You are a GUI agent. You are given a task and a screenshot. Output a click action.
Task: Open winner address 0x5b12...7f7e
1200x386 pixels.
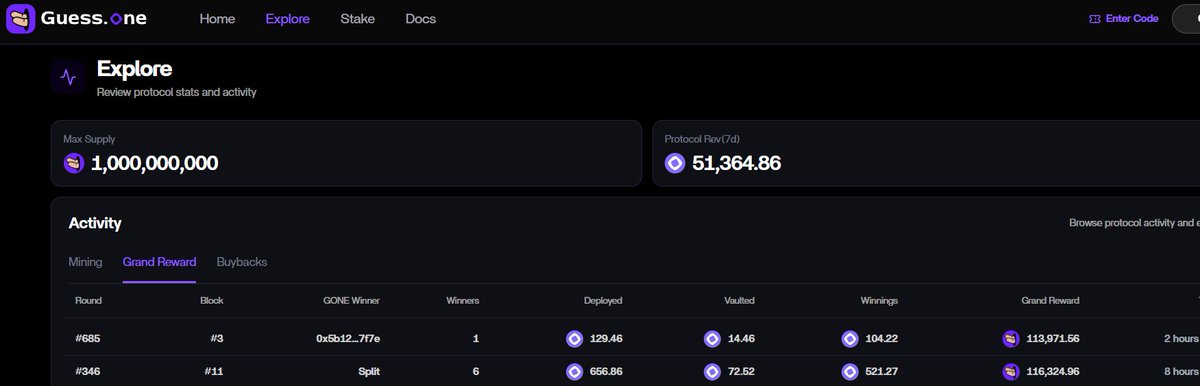point(348,339)
